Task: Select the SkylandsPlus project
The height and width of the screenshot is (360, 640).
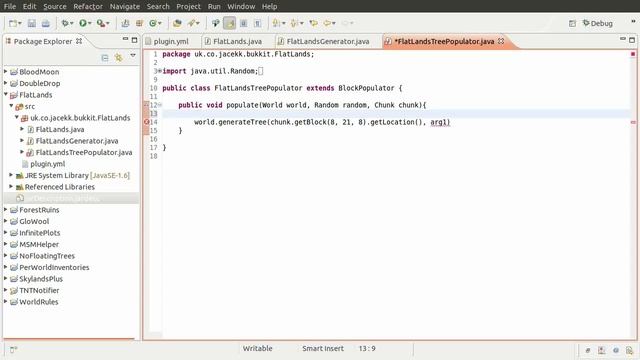Action: pyautogui.click(x=41, y=279)
